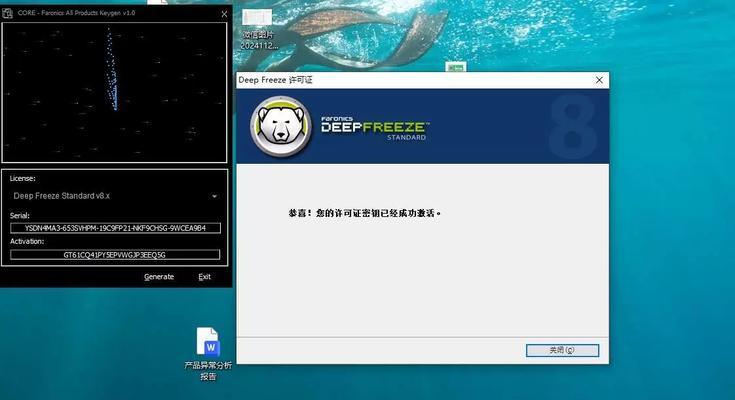
Task: Click the Exit button in the keygen
Action: tap(204, 277)
